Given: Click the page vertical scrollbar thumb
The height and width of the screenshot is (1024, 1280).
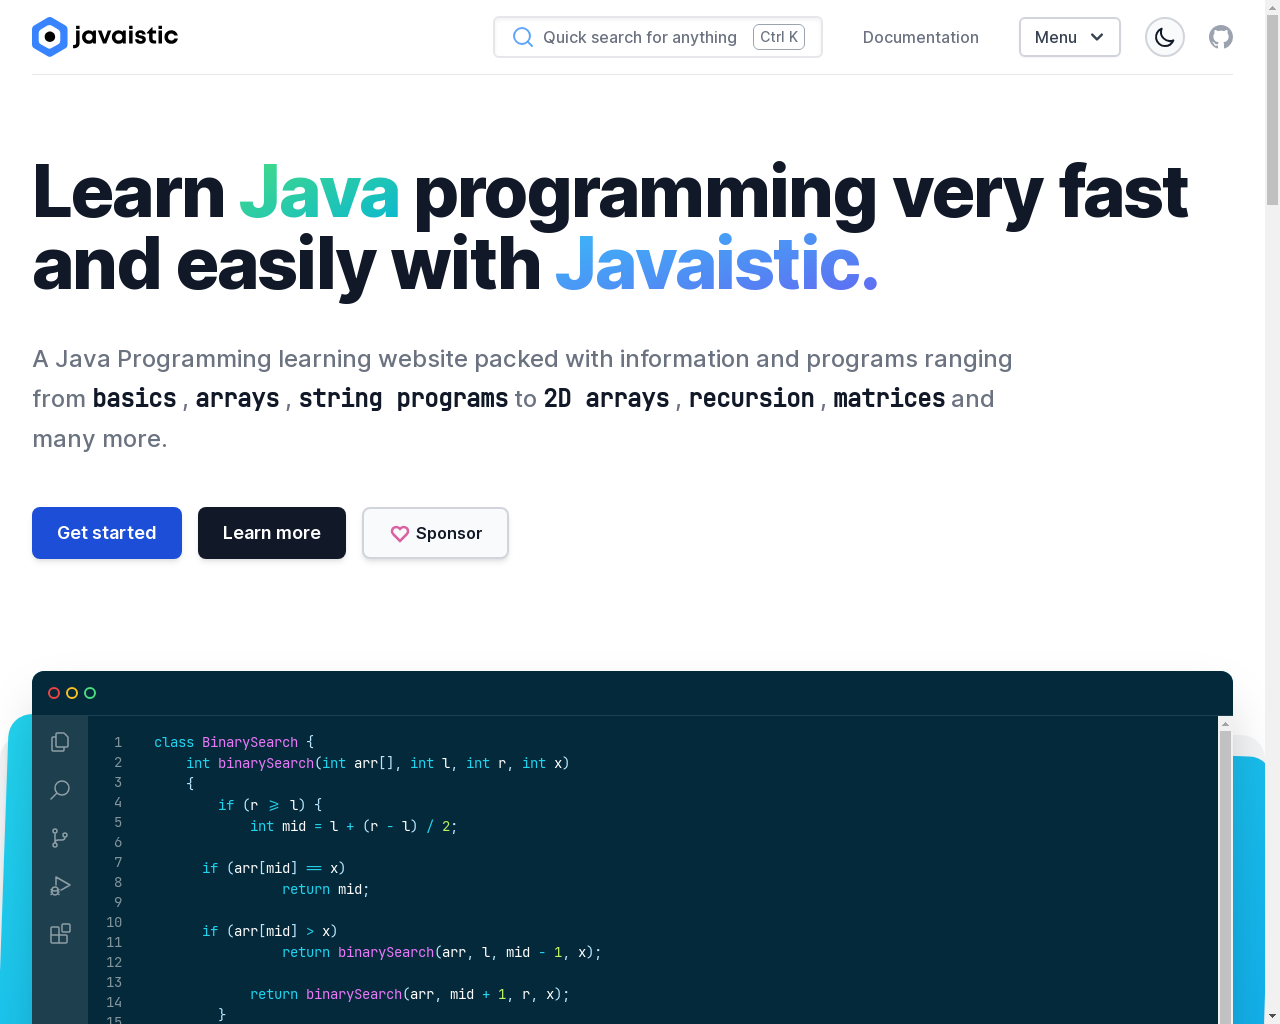Looking at the screenshot, I should [1272, 110].
